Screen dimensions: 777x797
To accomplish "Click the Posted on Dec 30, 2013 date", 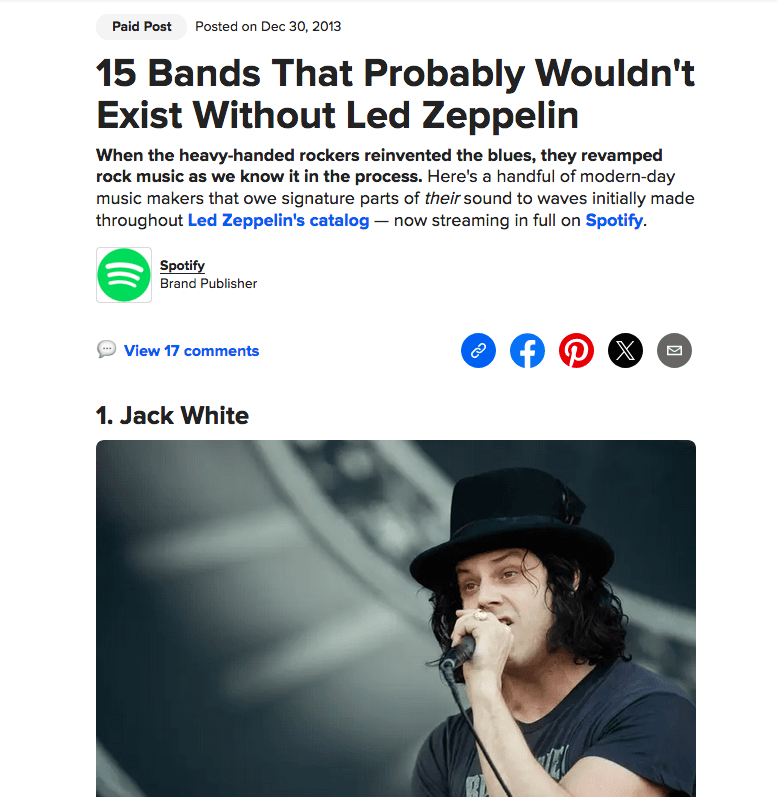I will pyautogui.click(x=268, y=26).
